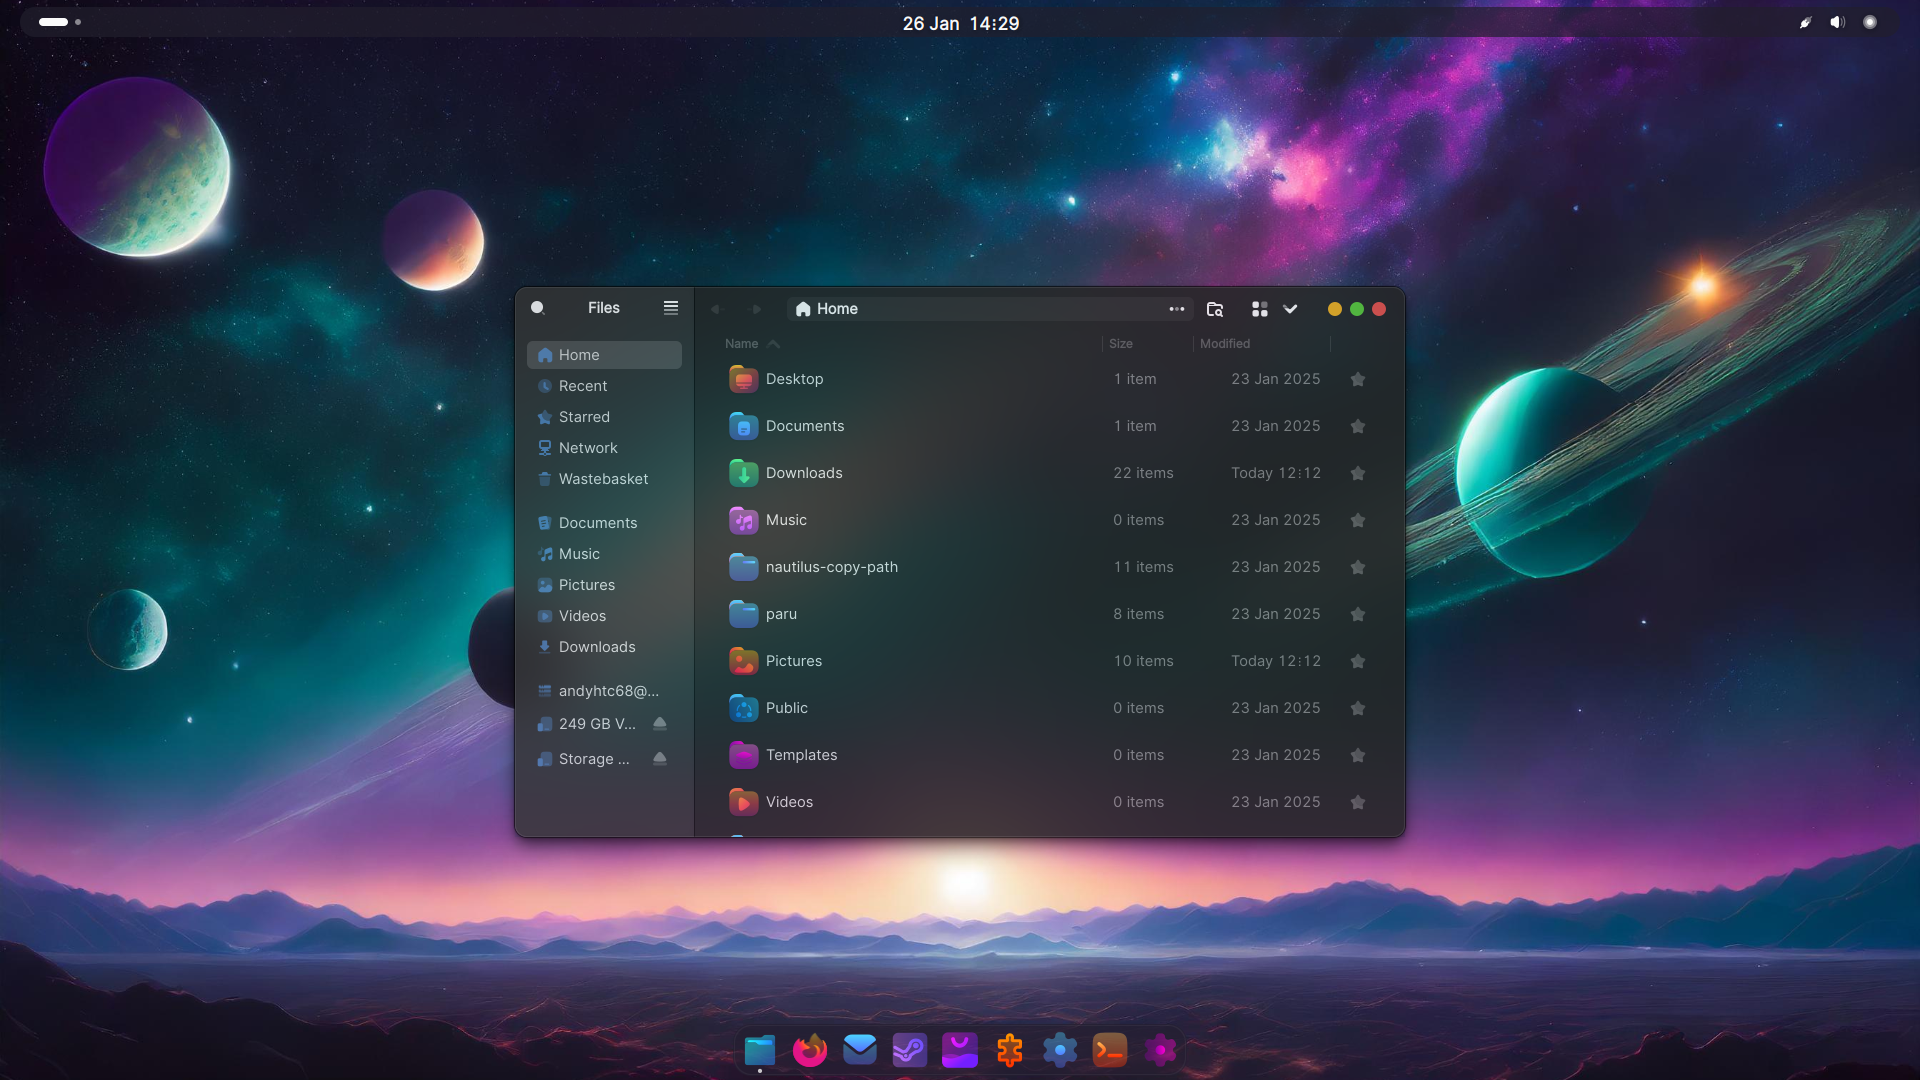Open the hamburger main menu
This screenshot has width=1920, height=1080.
(x=671, y=308)
